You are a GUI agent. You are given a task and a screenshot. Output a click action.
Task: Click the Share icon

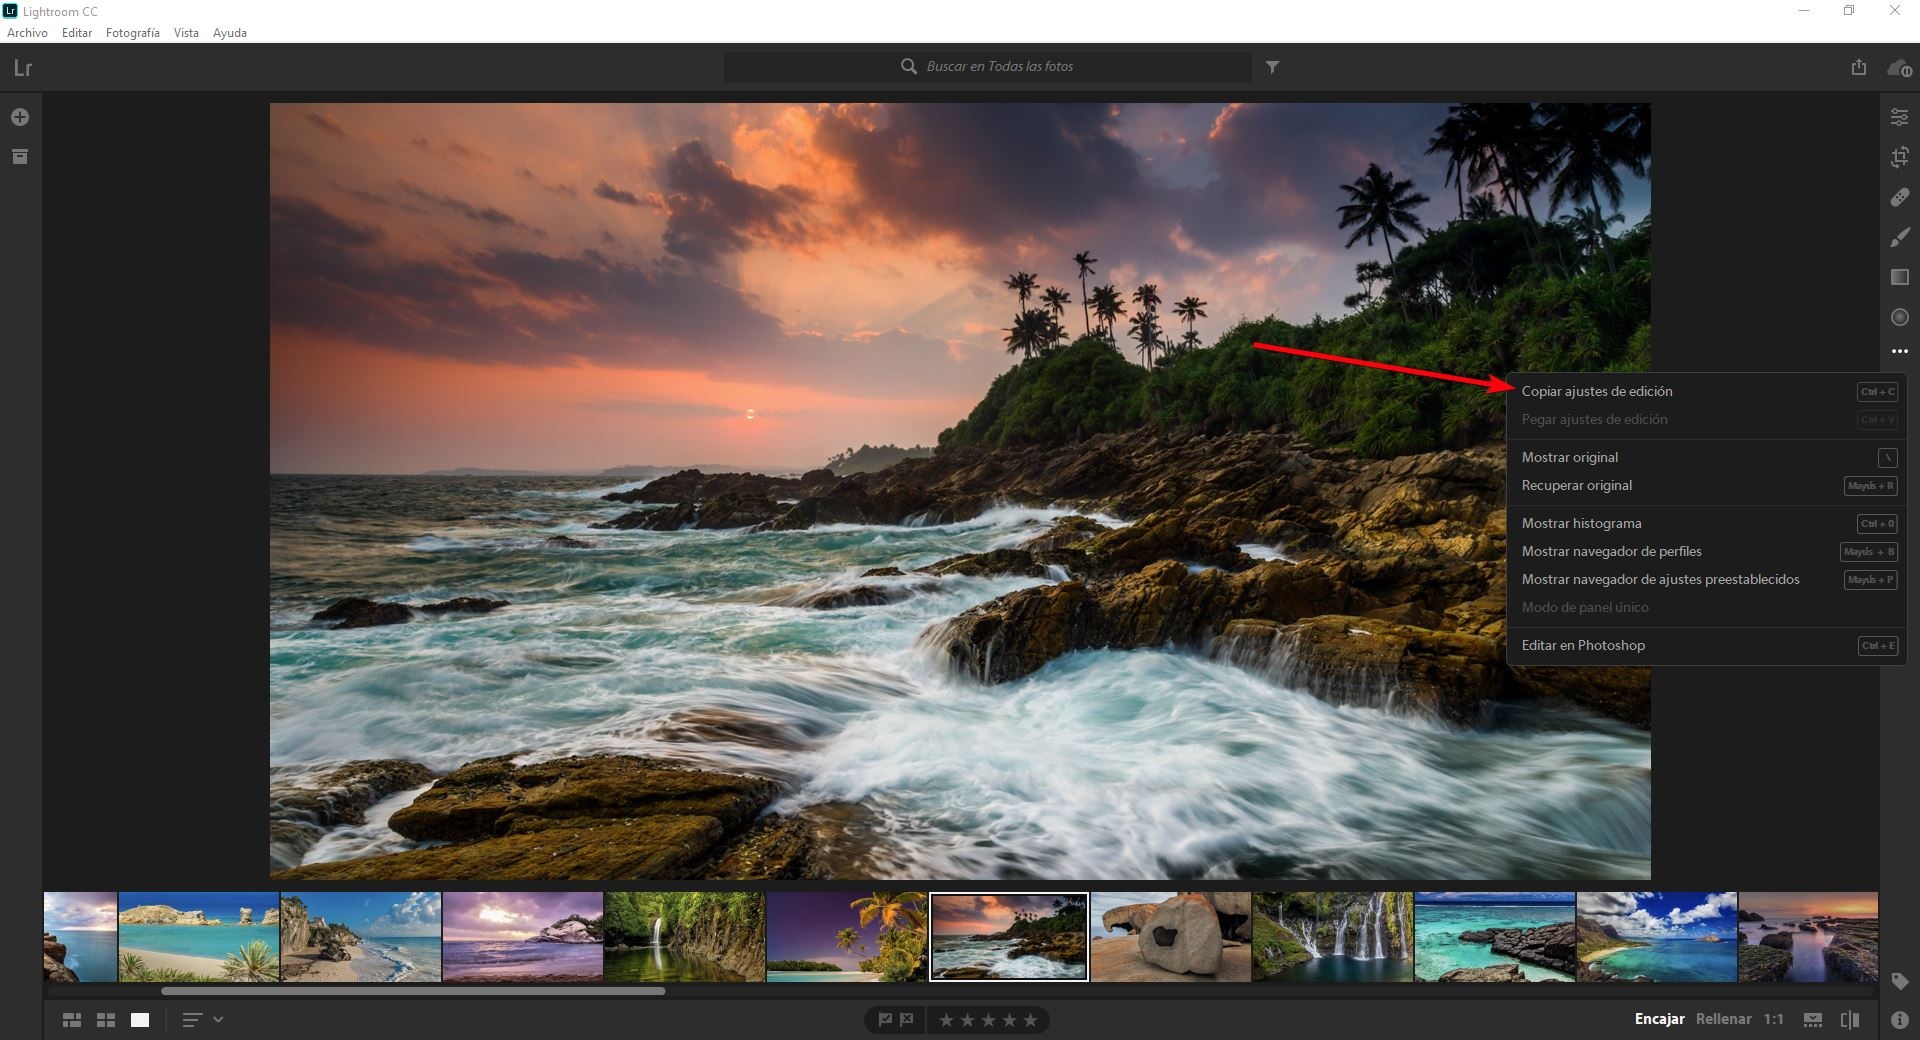[x=1858, y=67]
